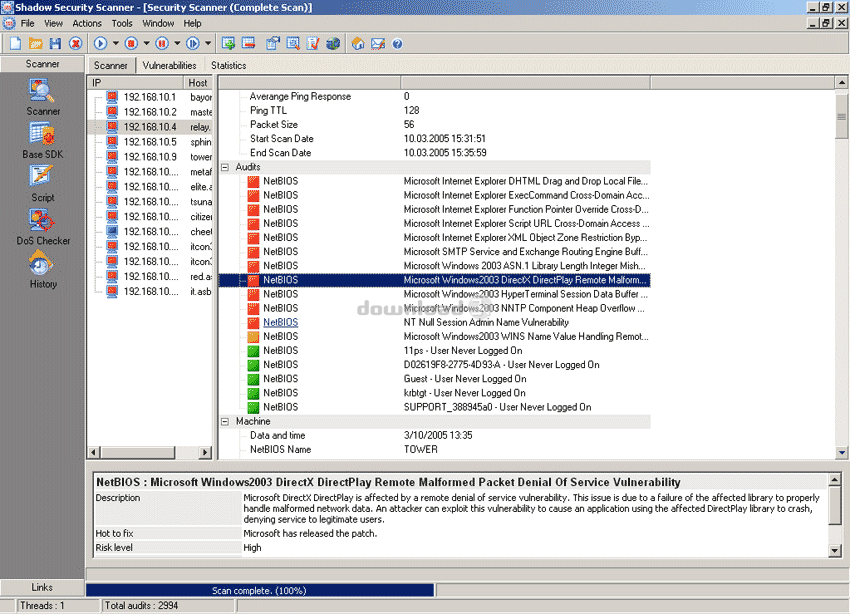Click the magnifier search toolbar icon

tap(293, 43)
